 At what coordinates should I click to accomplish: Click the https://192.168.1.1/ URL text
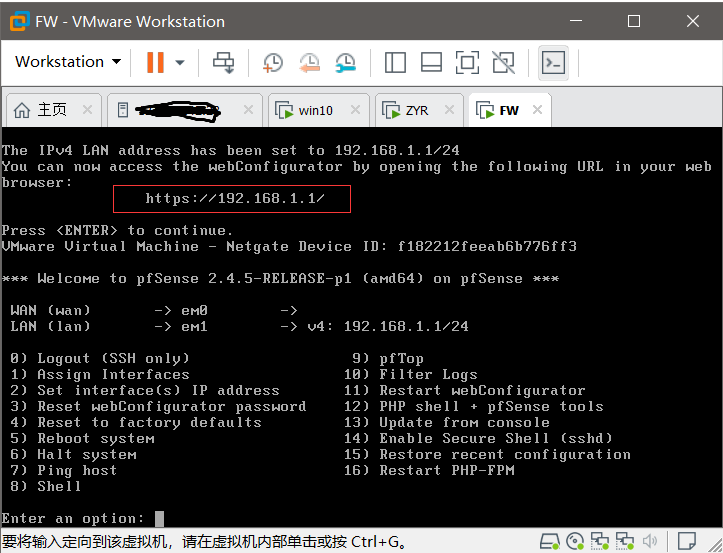coord(235,199)
